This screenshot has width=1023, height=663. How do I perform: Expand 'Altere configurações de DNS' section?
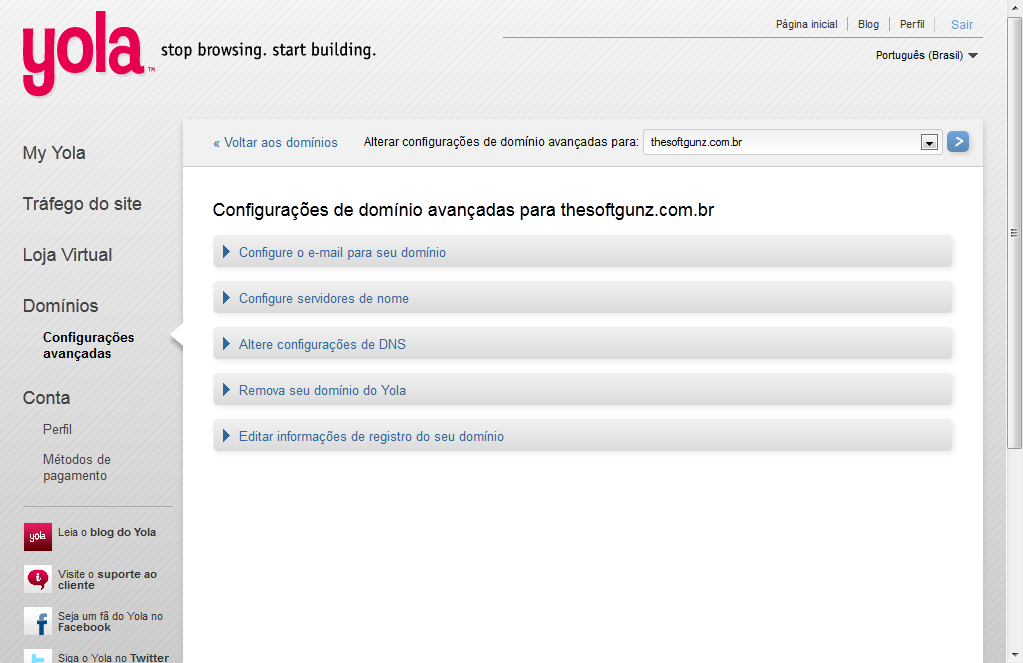point(582,344)
